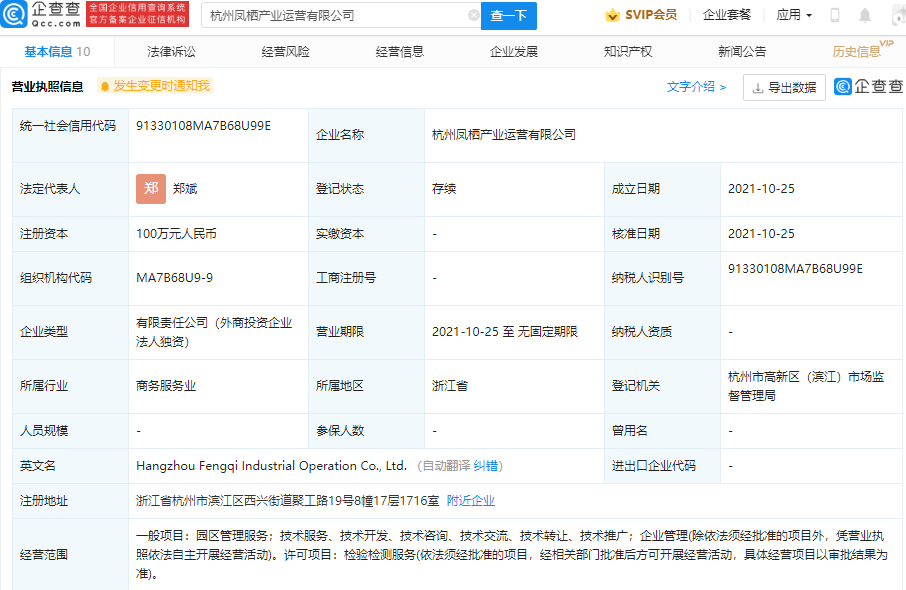The height and width of the screenshot is (590, 906).
Task: Open the mobile phone icon in header
Action: [834, 16]
